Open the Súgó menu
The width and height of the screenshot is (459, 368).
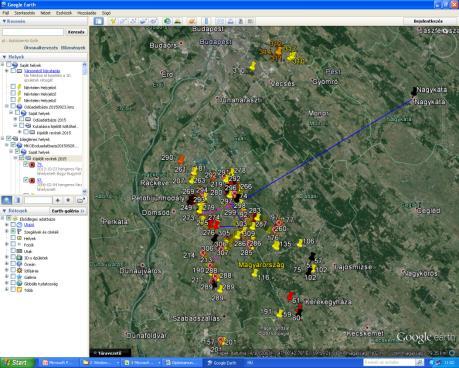pyautogui.click(x=106, y=13)
